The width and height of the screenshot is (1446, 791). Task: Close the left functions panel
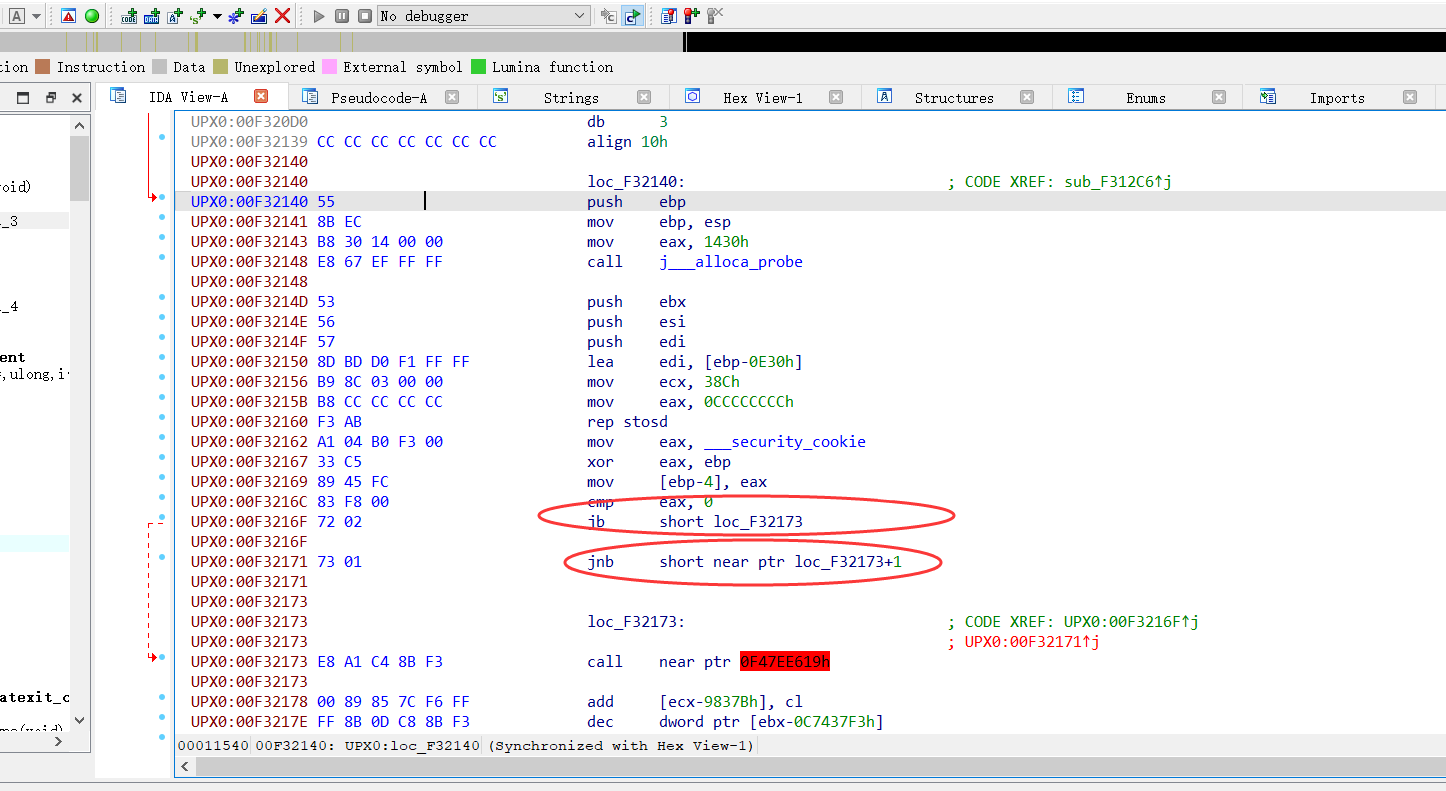(x=77, y=98)
